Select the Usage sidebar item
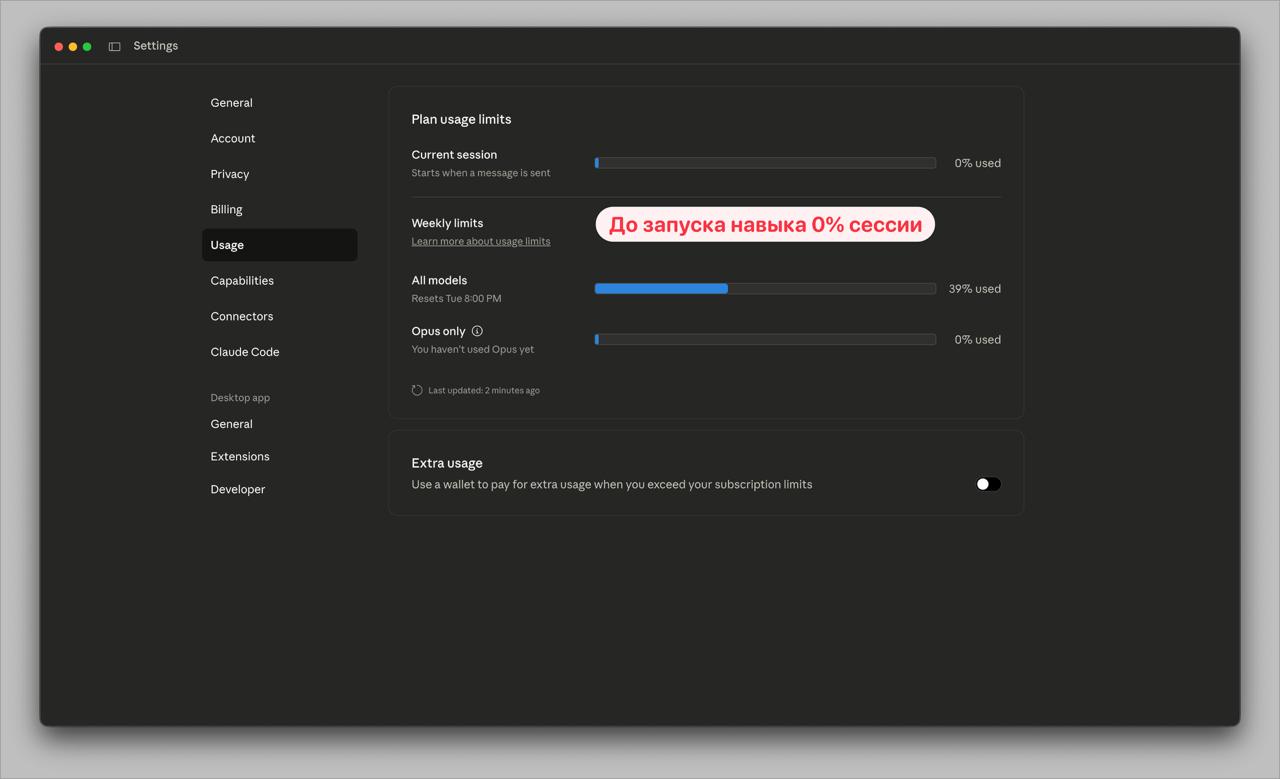 tap(280, 245)
